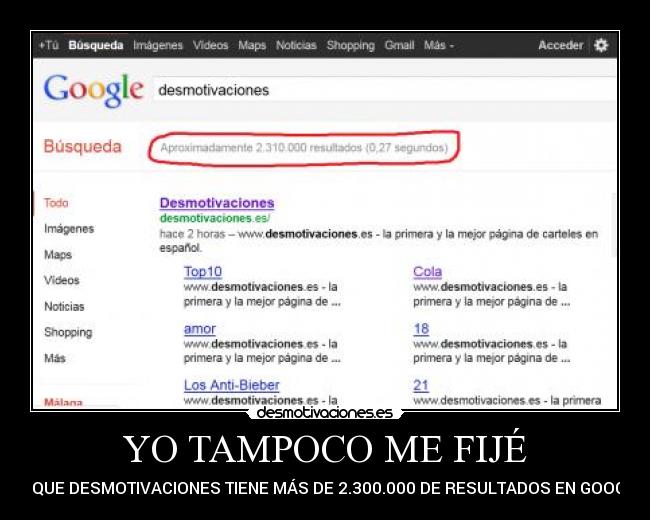Filter results by Maps in sidebar
The width and height of the screenshot is (650, 520).
58,255
